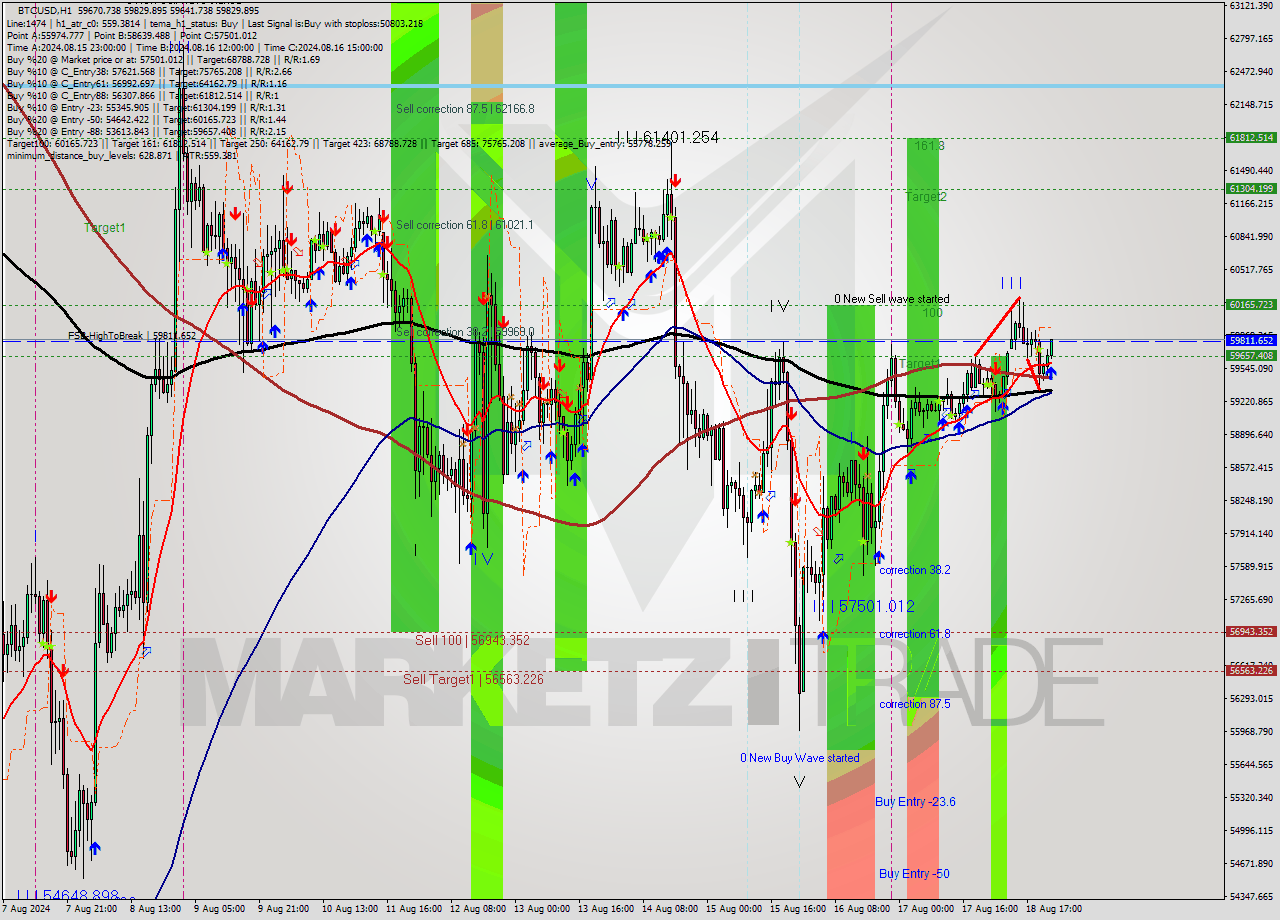Select the 'correction 61.8' blue label
The image size is (1280, 920).
point(914,634)
